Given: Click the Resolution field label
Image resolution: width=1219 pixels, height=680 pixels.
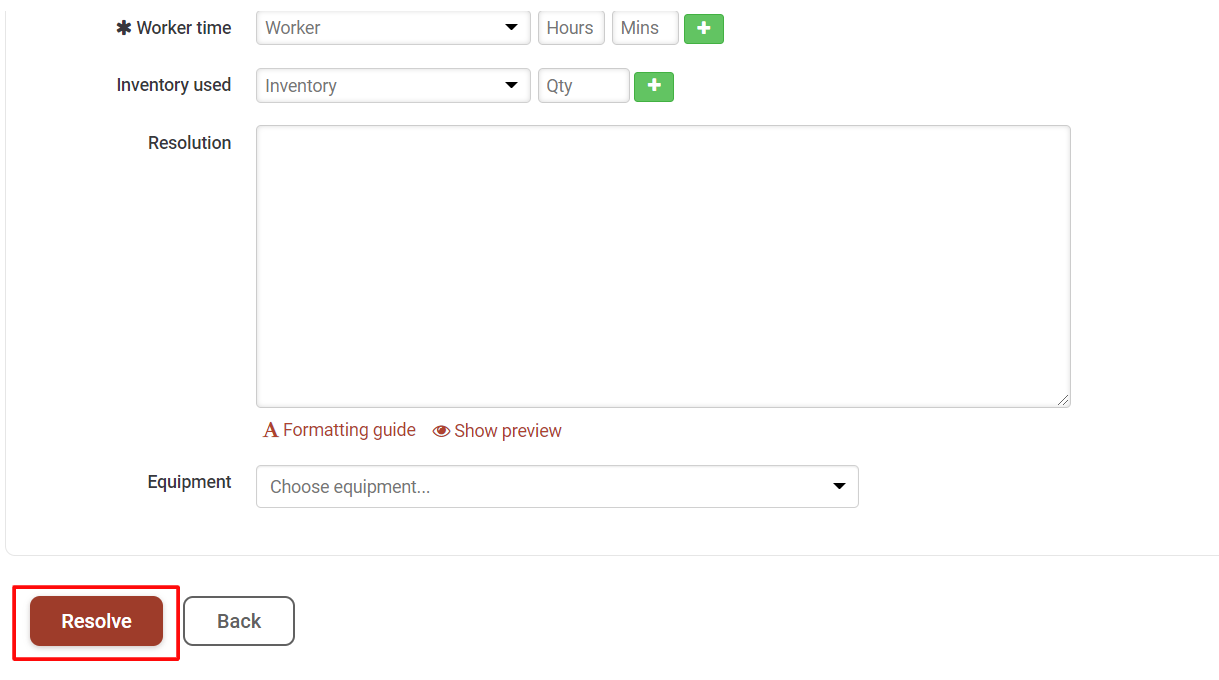Looking at the screenshot, I should [189, 143].
